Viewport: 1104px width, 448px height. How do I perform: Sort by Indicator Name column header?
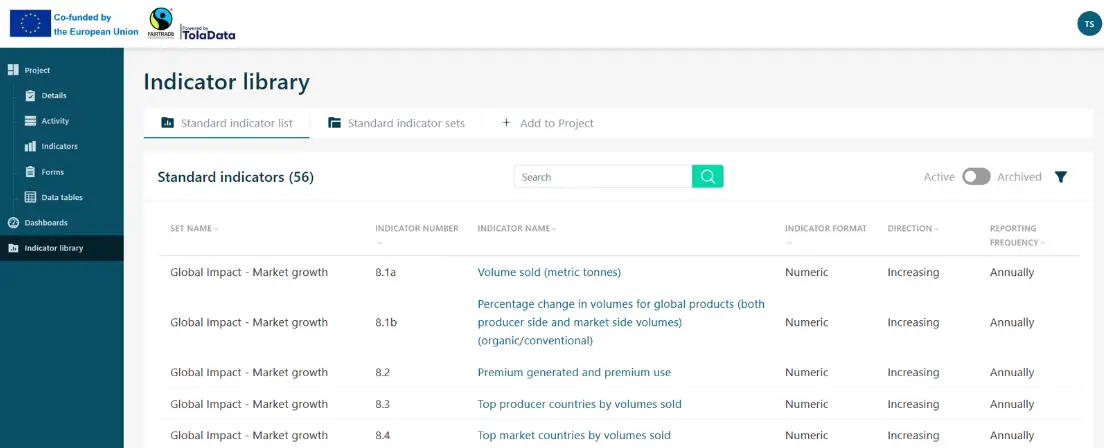(516, 229)
